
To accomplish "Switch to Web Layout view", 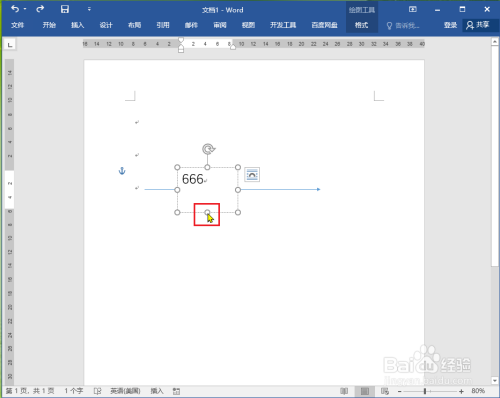I will [x=385, y=391].
